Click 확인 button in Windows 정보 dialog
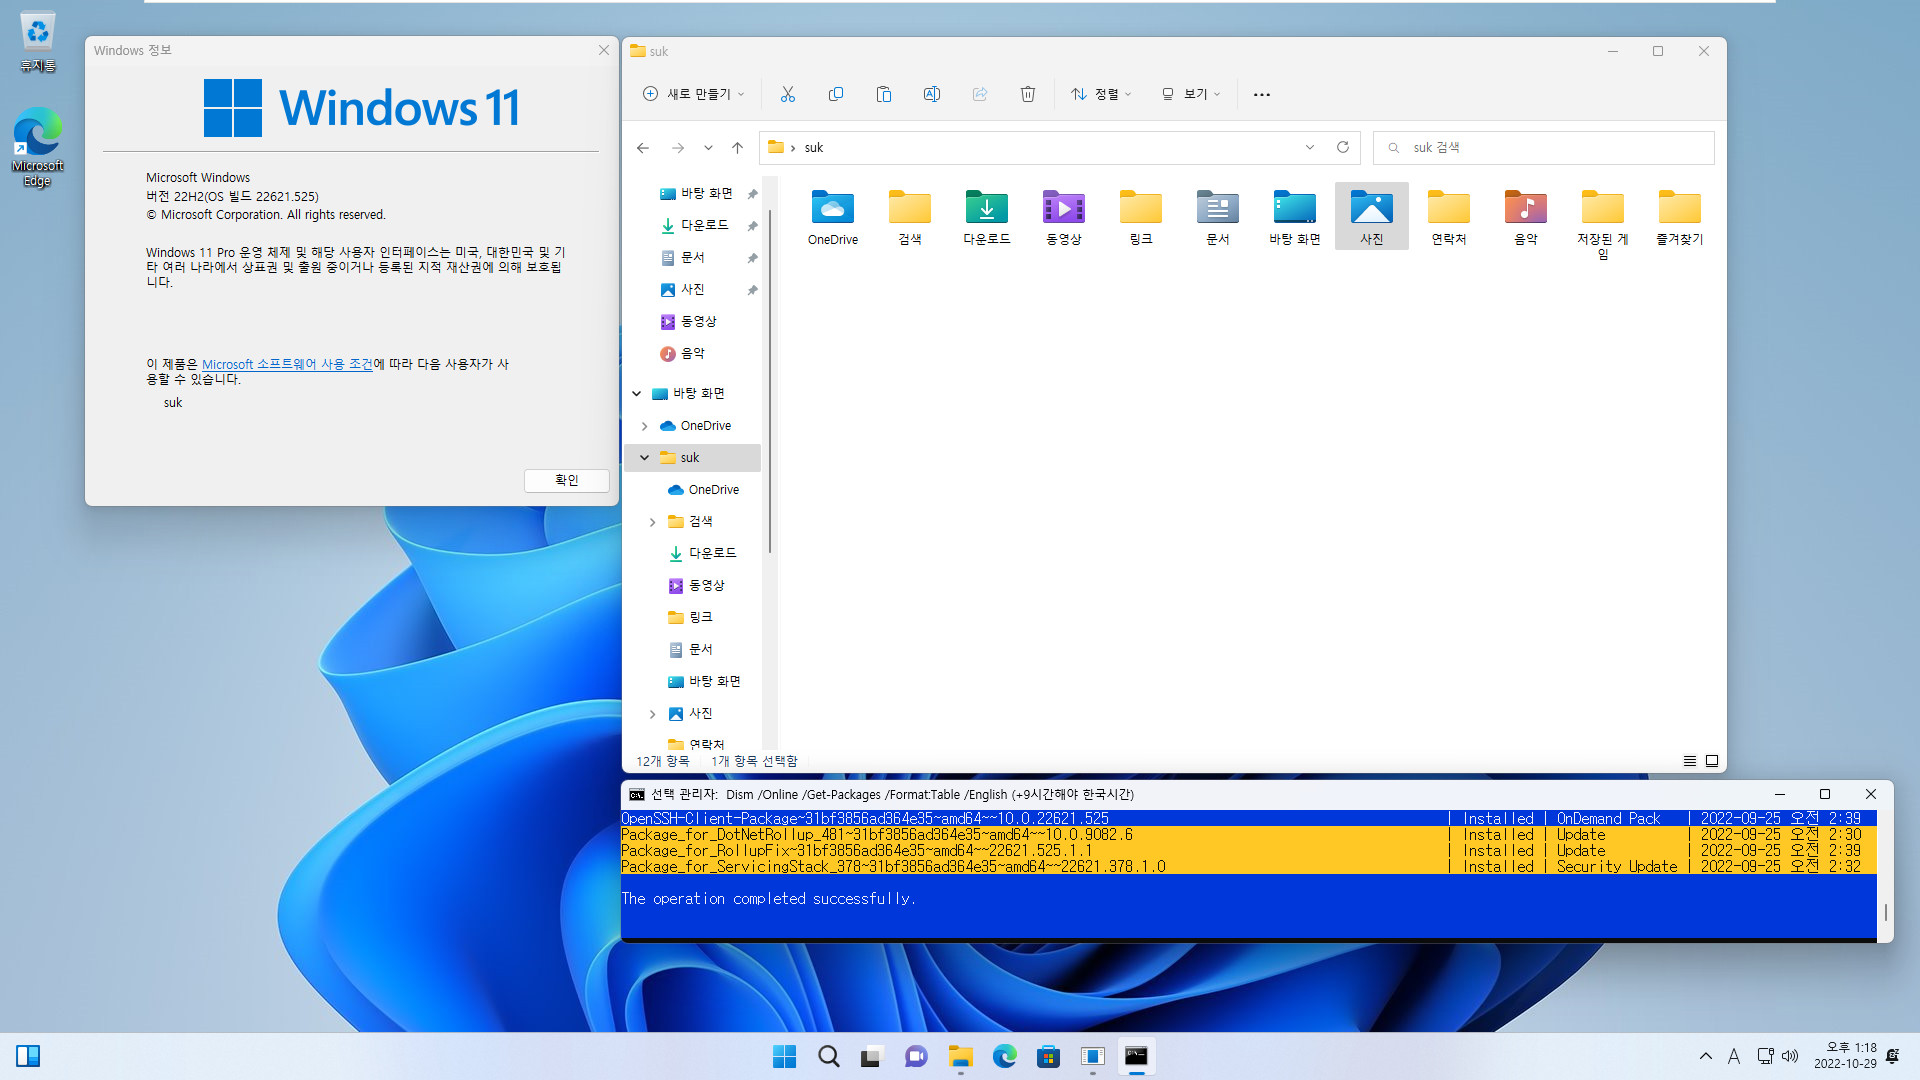The height and width of the screenshot is (1080, 1920). [x=567, y=480]
